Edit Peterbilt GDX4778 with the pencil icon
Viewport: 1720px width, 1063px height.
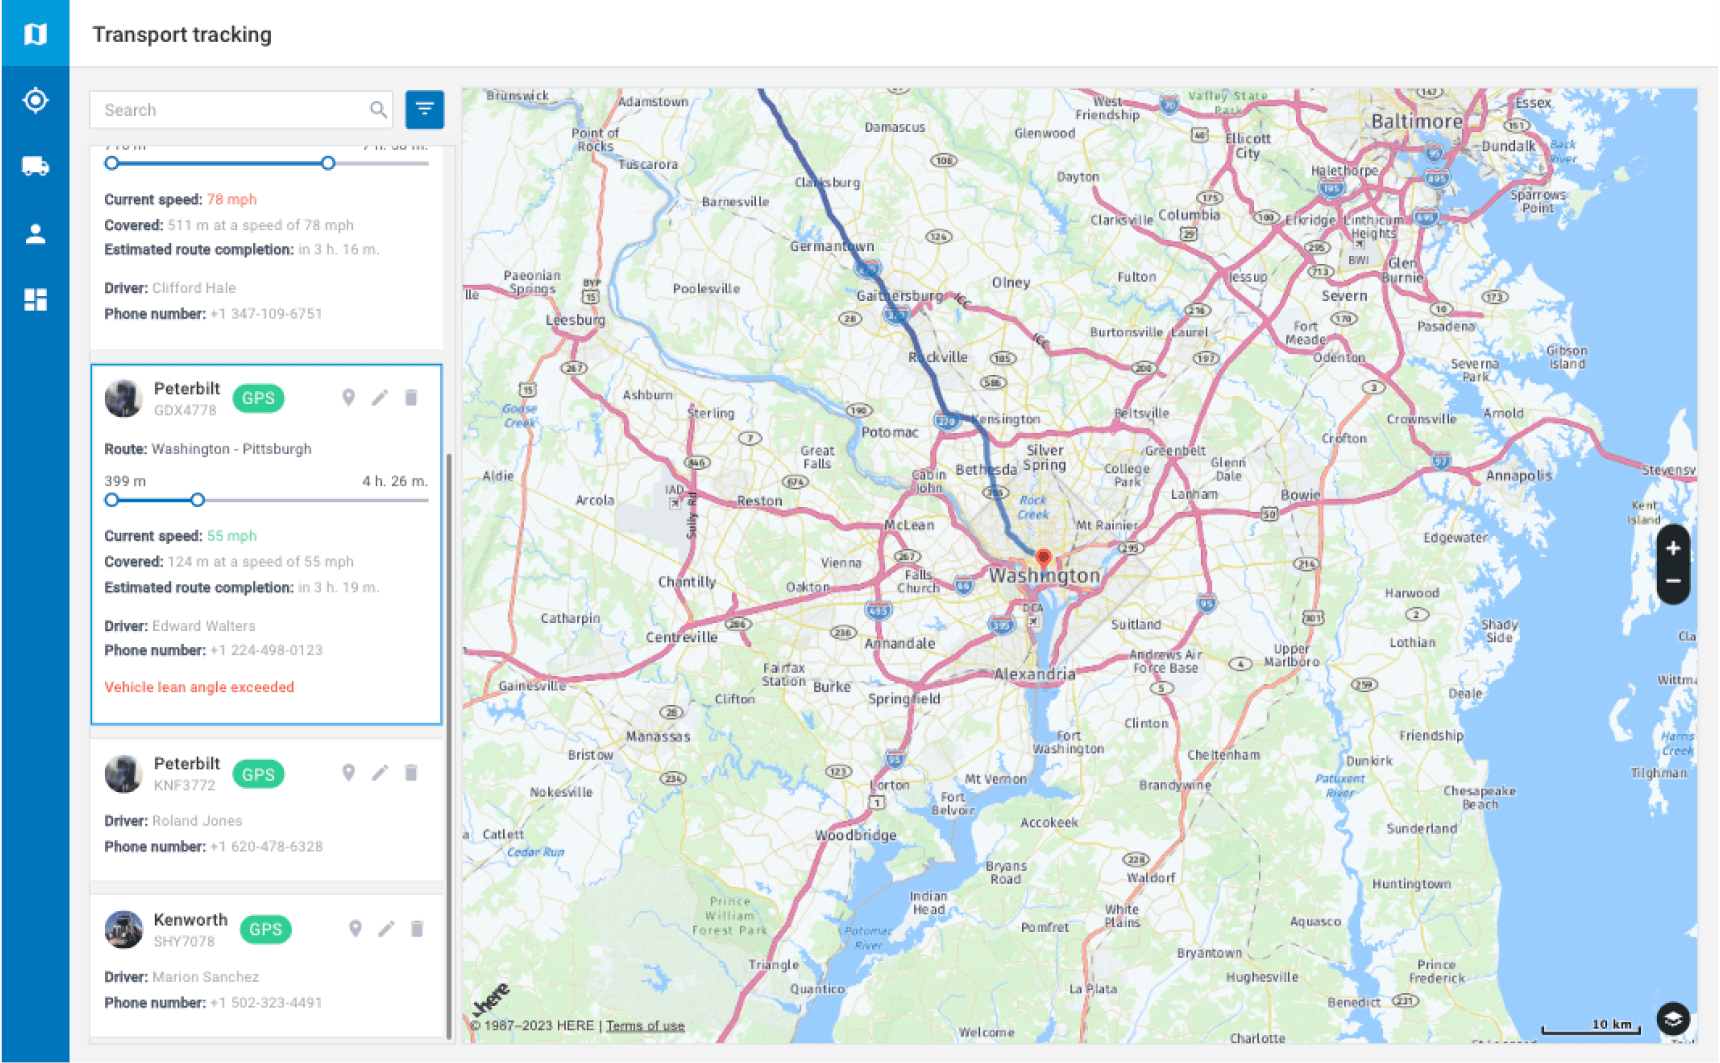point(380,397)
